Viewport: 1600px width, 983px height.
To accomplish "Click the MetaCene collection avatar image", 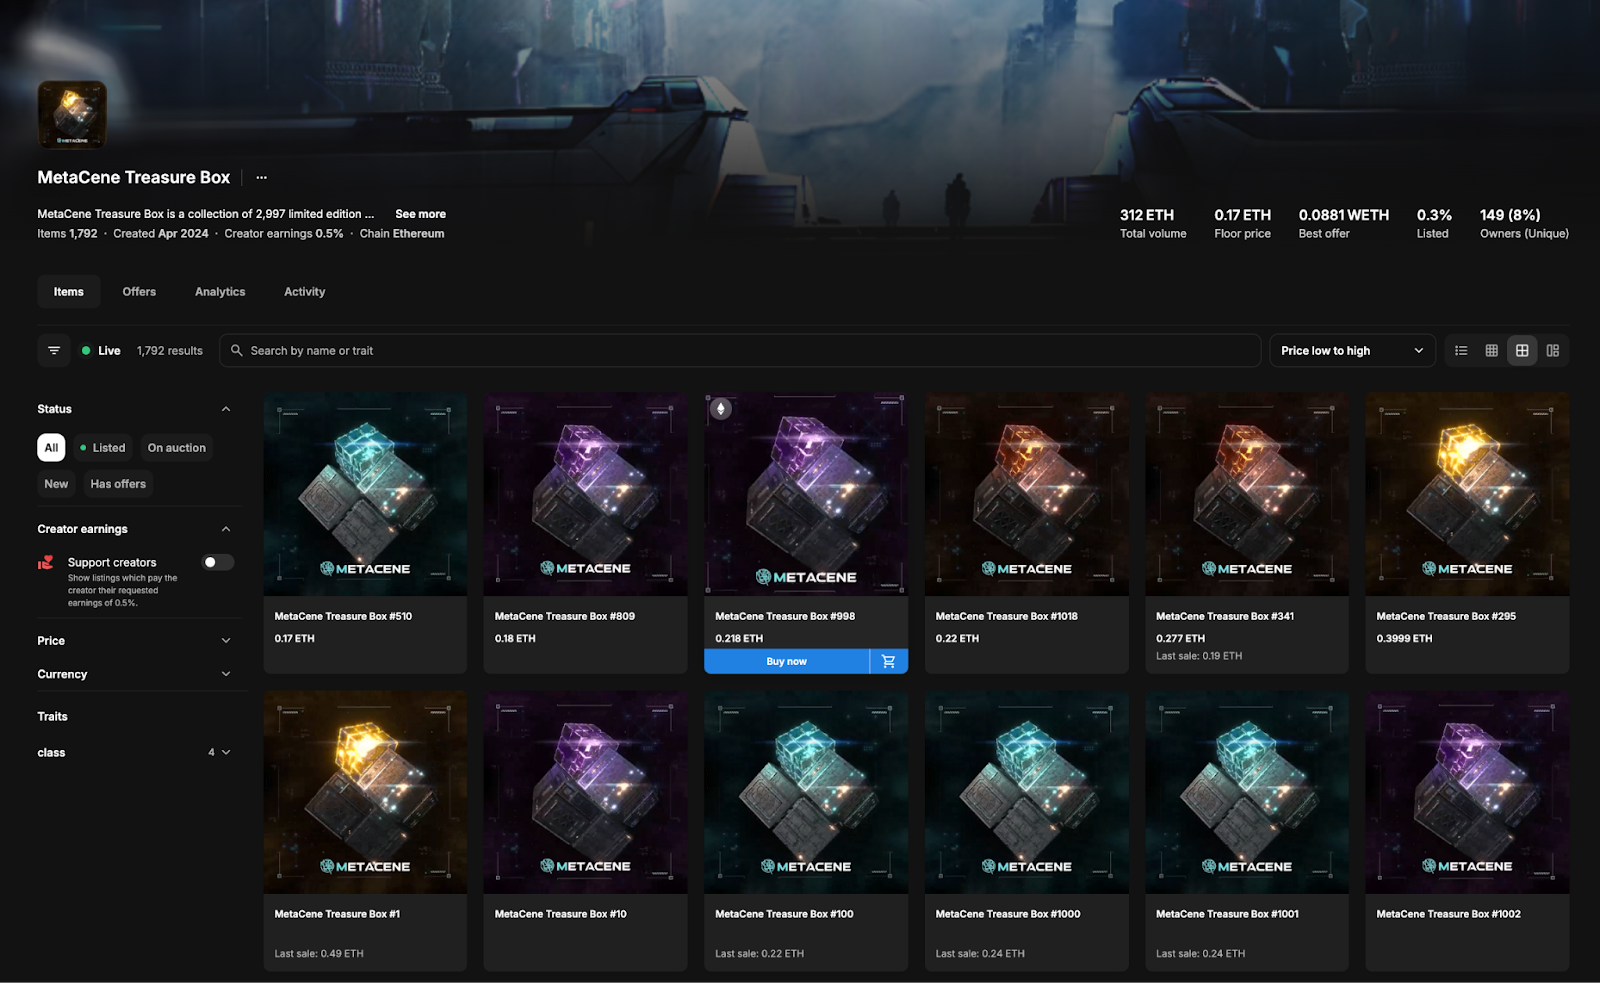I will [x=72, y=115].
